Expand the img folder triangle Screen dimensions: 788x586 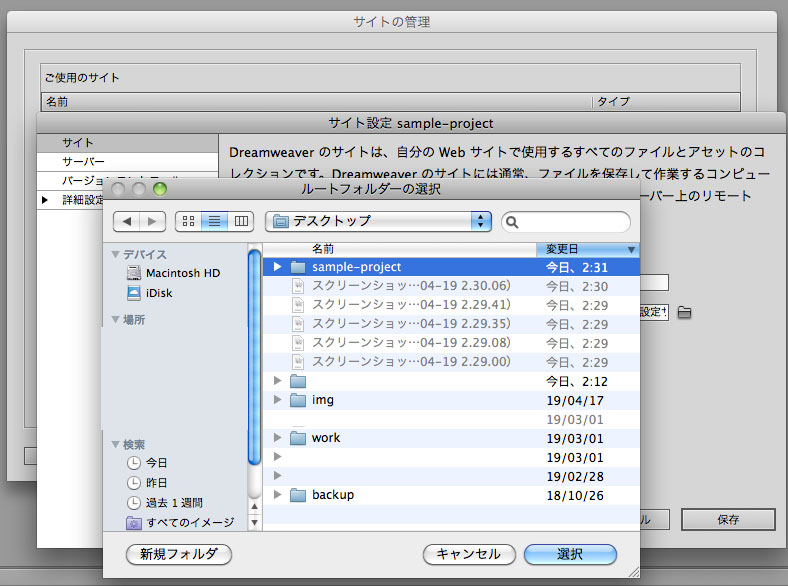tap(277, 400)
